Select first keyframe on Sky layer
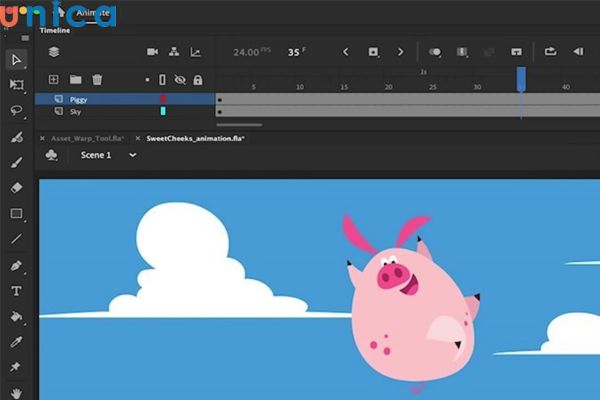The height and width of the screenshot is (400, 600). pos(220,112)
